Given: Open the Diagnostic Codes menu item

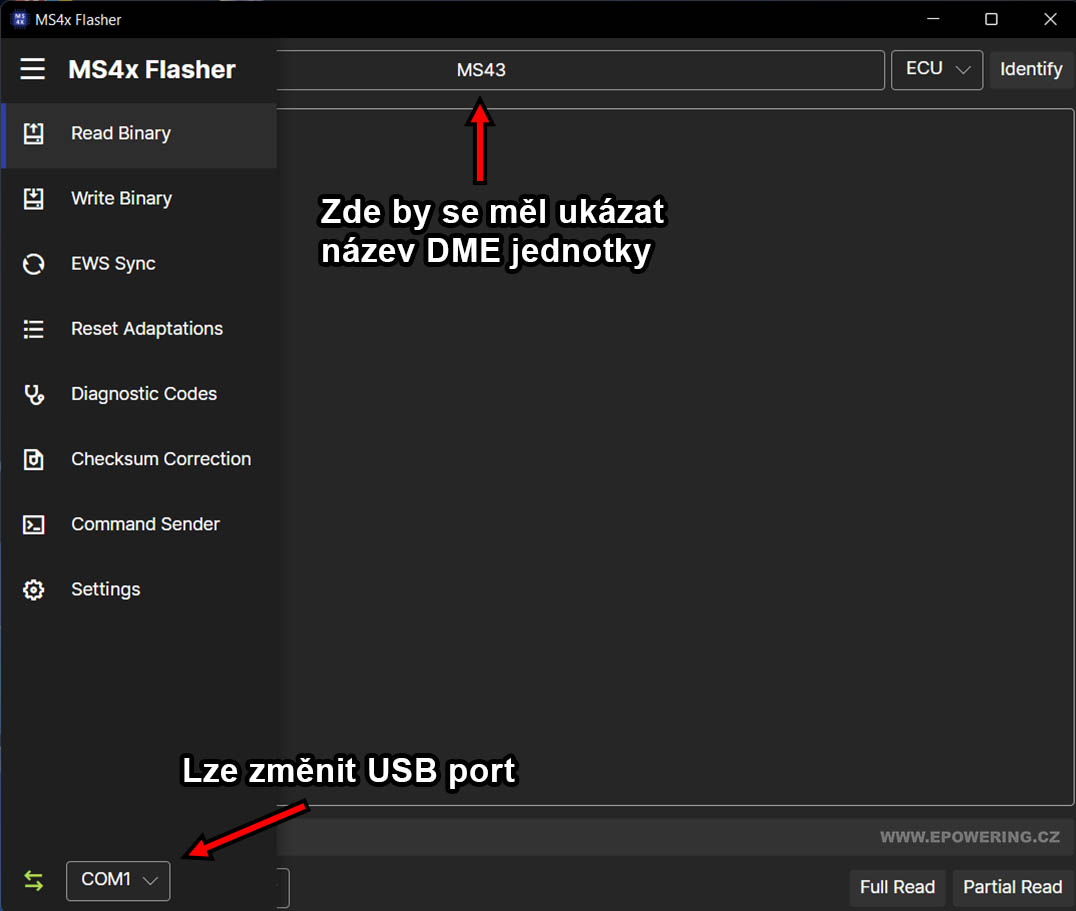Looking at the screenshot, I should point(139,394).
